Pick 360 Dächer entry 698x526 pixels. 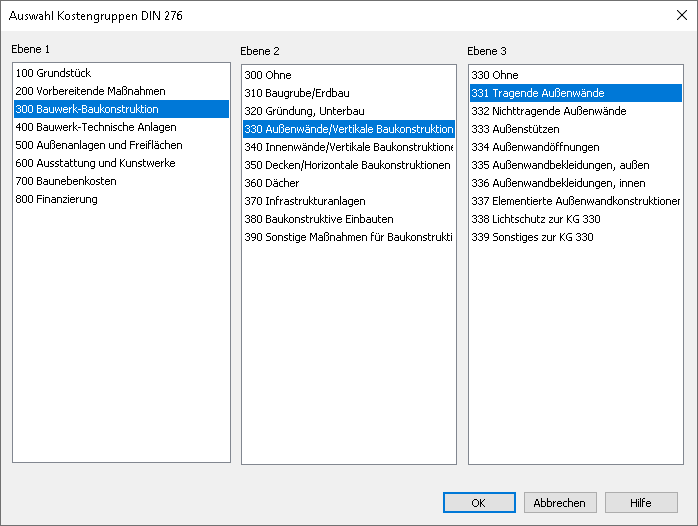coord(349,183)
